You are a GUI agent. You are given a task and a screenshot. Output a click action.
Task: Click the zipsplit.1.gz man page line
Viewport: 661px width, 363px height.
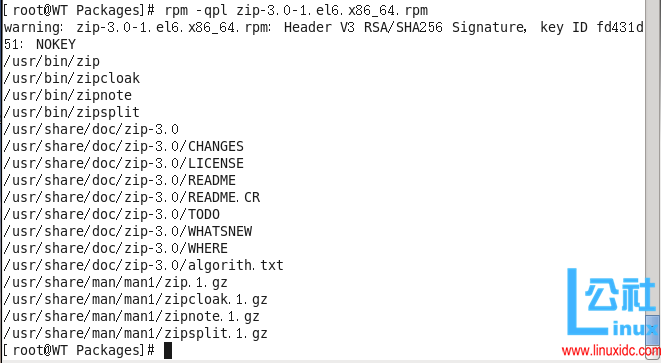136,333
